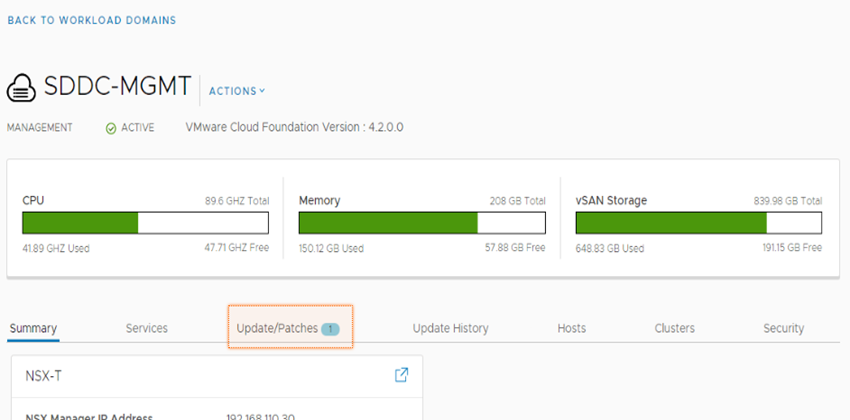Screen dimensions: 850x420
Task: Click the MANAGEMENT domain type label
Action: click(x=40, y=128)
